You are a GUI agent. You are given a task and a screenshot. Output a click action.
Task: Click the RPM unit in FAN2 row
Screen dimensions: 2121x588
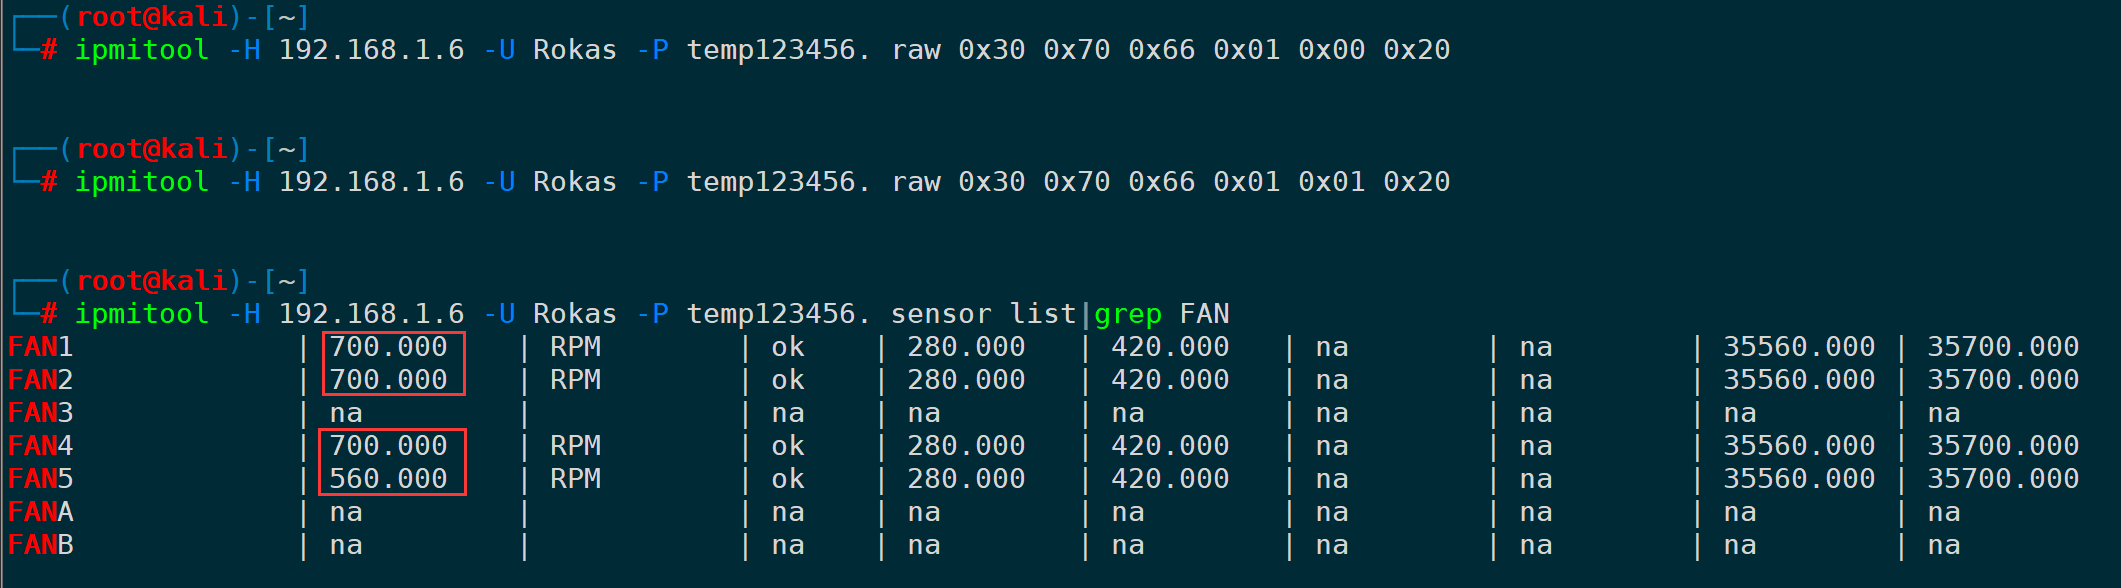[x=575, y=380]
